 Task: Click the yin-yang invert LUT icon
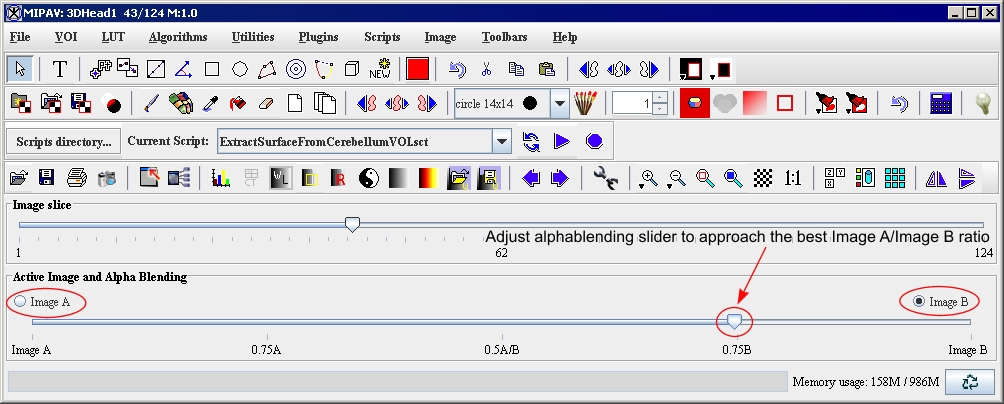click(x=370, y=178)
